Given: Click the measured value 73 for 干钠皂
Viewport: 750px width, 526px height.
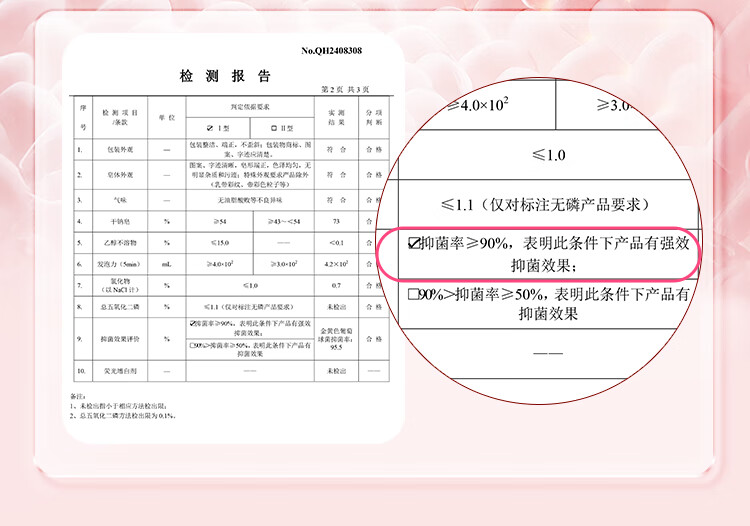Looking at the screenshot, I should (x=336, y=221).
